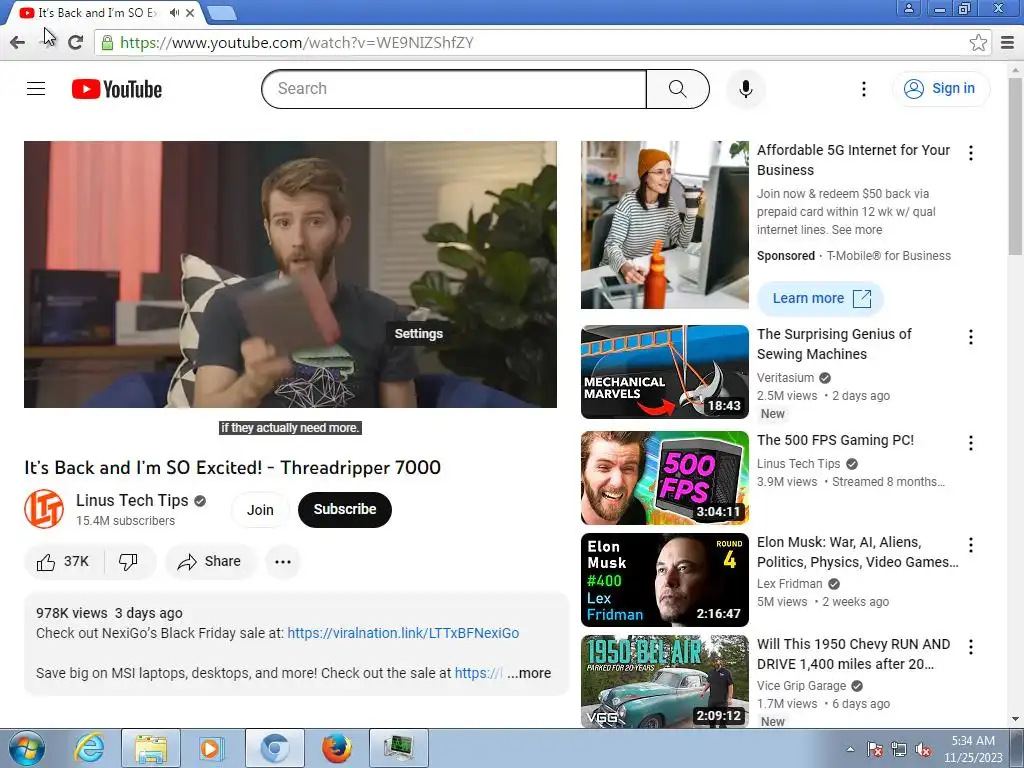Click the page vertical scrollbar thumb

tap(1016, 167)
